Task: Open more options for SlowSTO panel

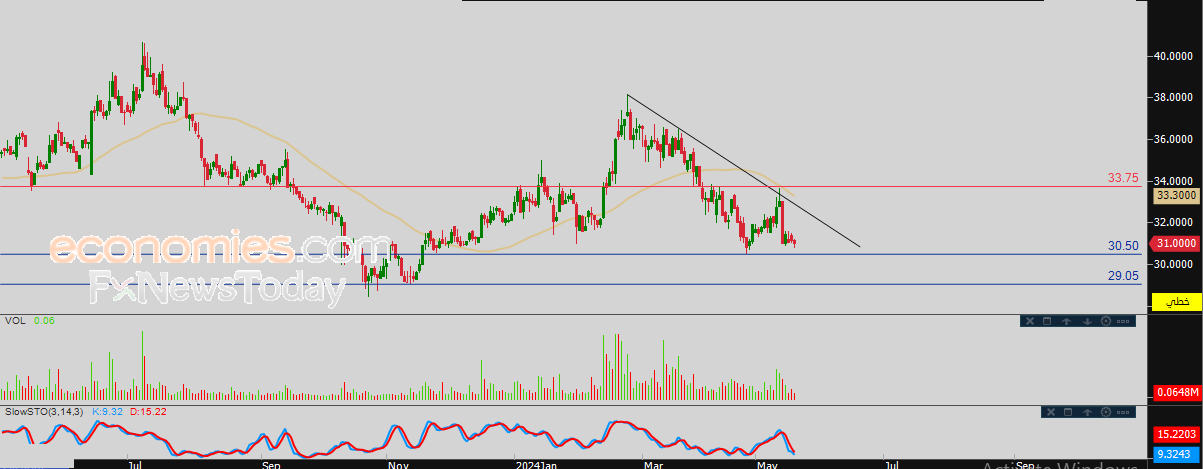Action: 1123,412
